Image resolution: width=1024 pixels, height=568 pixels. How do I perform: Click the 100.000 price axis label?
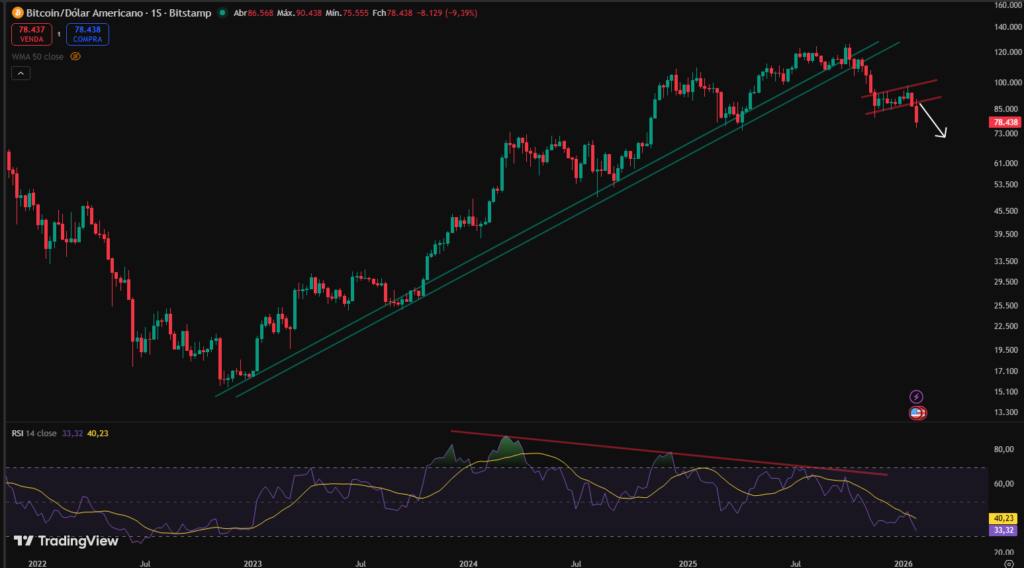1008,83
